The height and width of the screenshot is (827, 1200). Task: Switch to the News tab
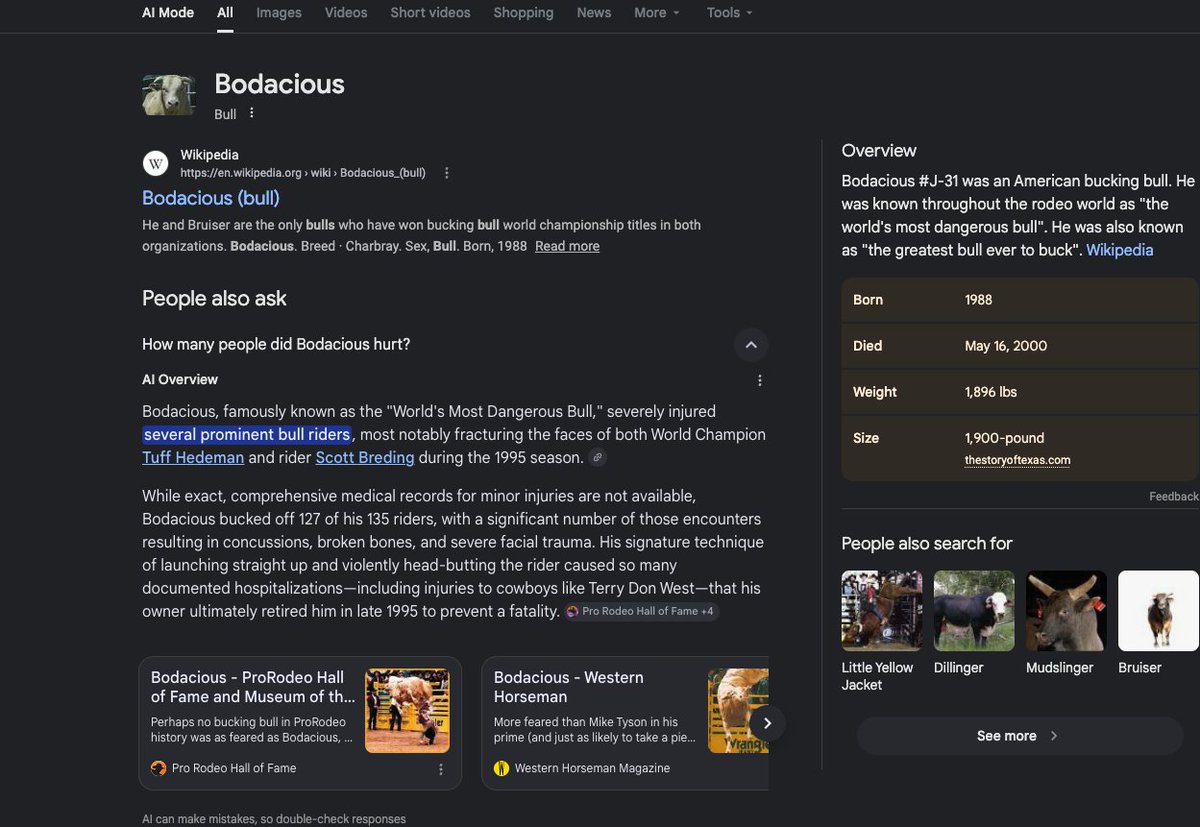pos(594,13)
